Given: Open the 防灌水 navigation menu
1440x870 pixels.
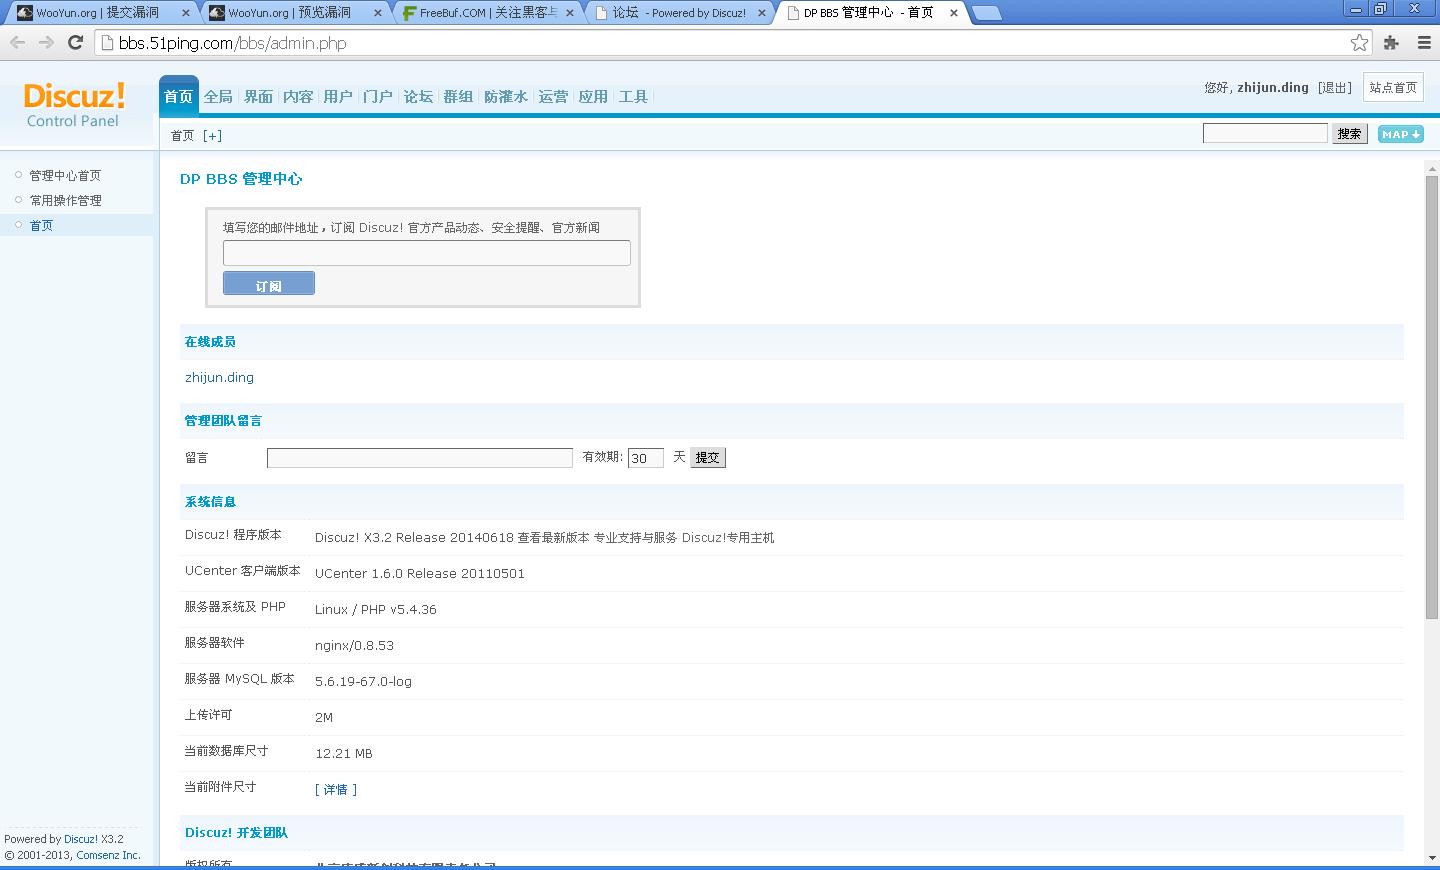Looking at the screenshot, I should (506, 96).
